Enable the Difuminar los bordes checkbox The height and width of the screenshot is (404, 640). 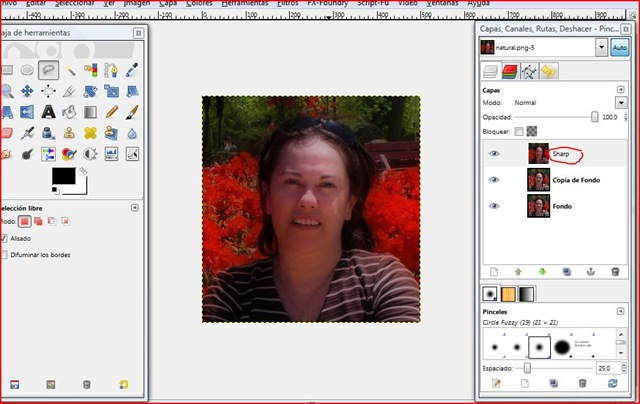[x=7, y=255]
